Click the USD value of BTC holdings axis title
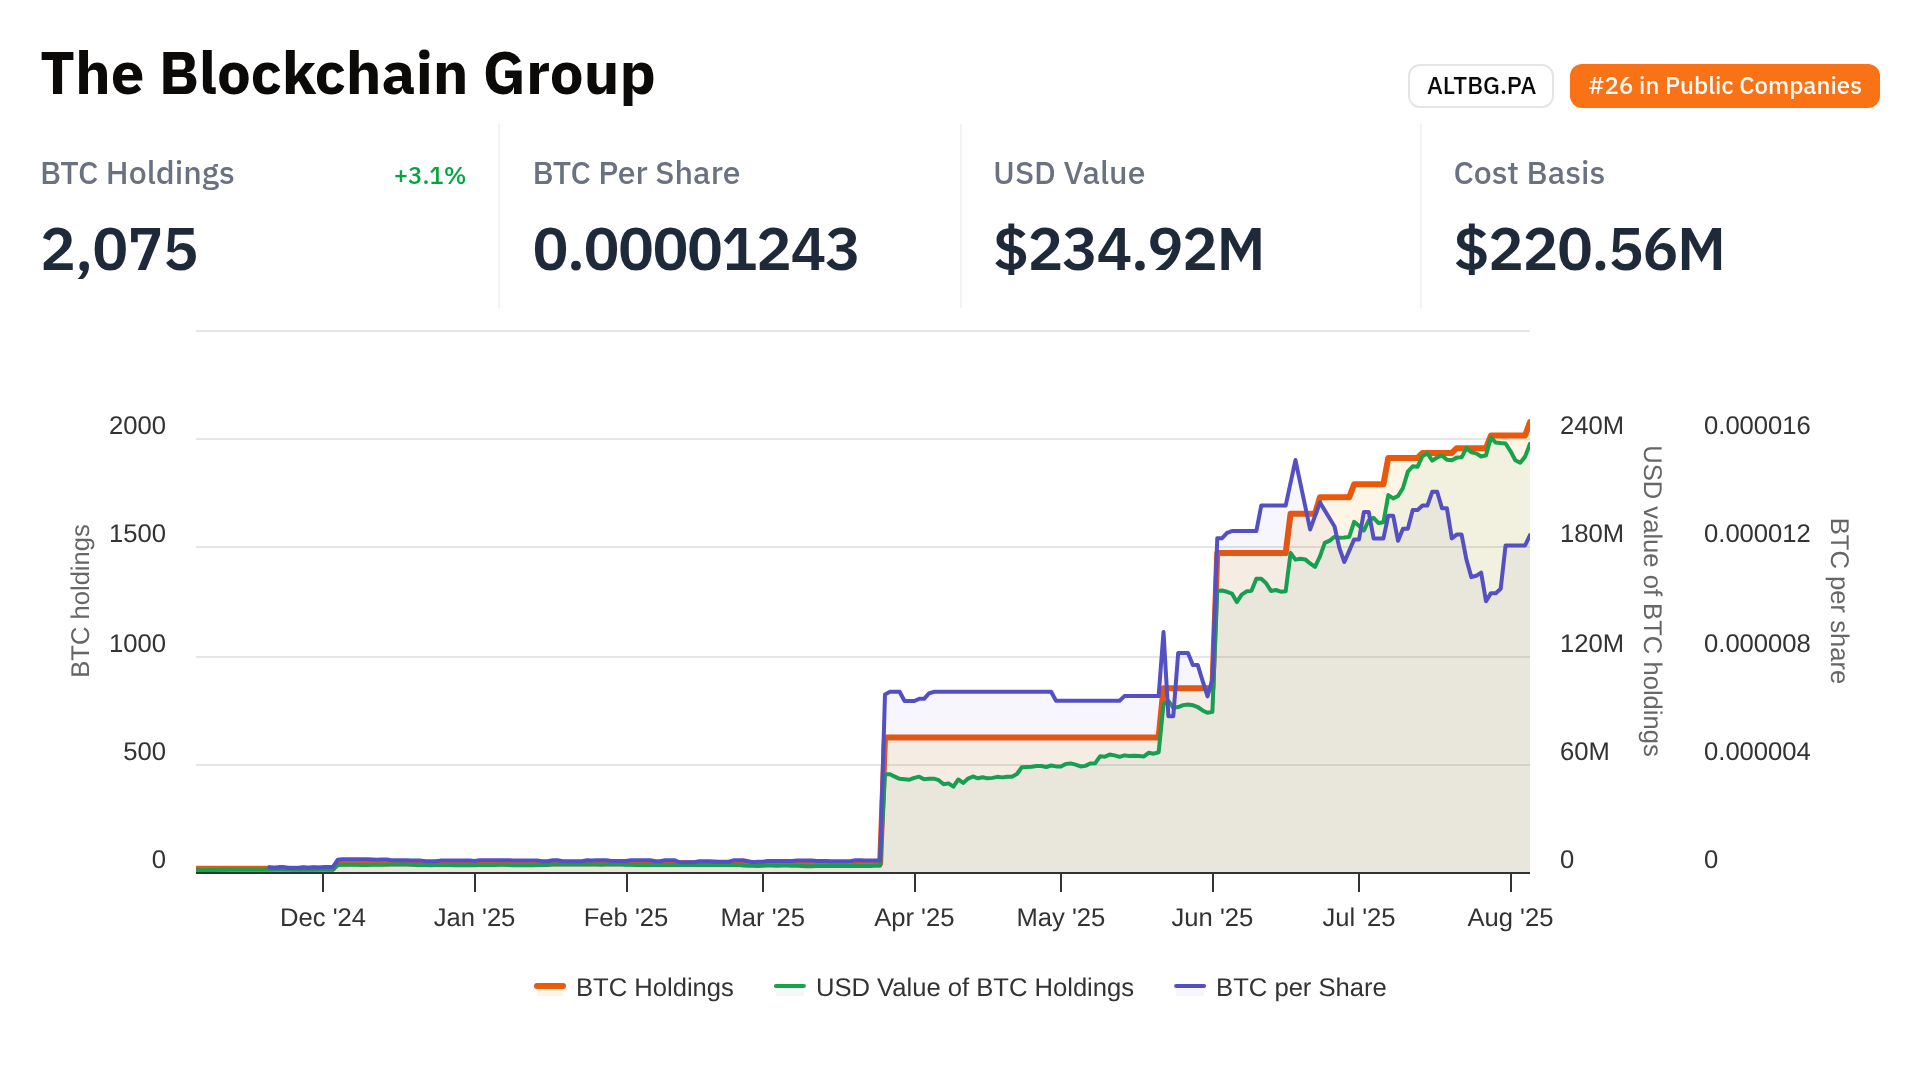The image size is (1920, 1080). click(1652, 601)
